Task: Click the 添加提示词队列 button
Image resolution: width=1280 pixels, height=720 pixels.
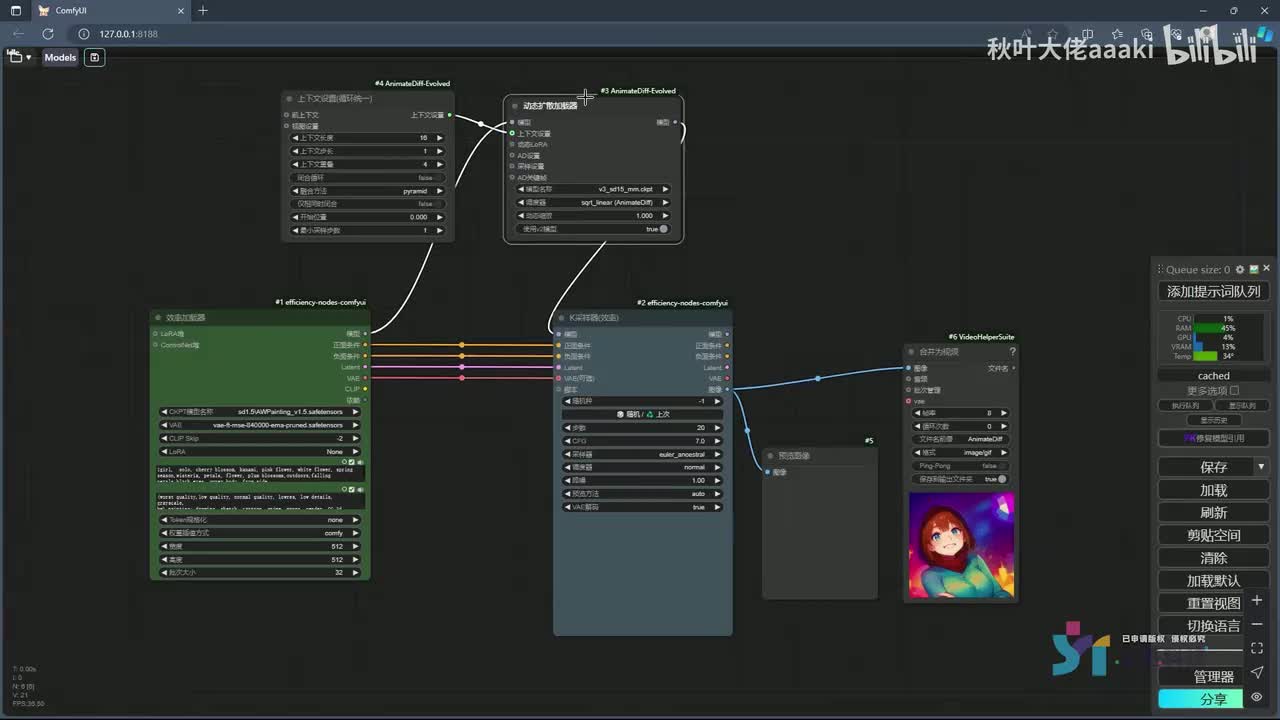Action: pyautogui.click(x=1213, y=291)
